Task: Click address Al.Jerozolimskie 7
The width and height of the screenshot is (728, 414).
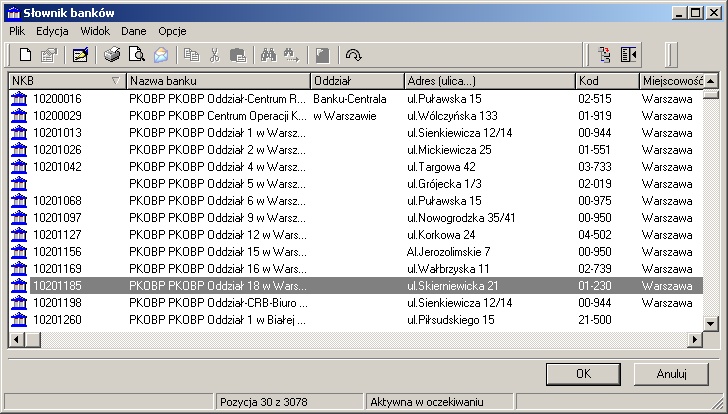Action: [448, 252]
